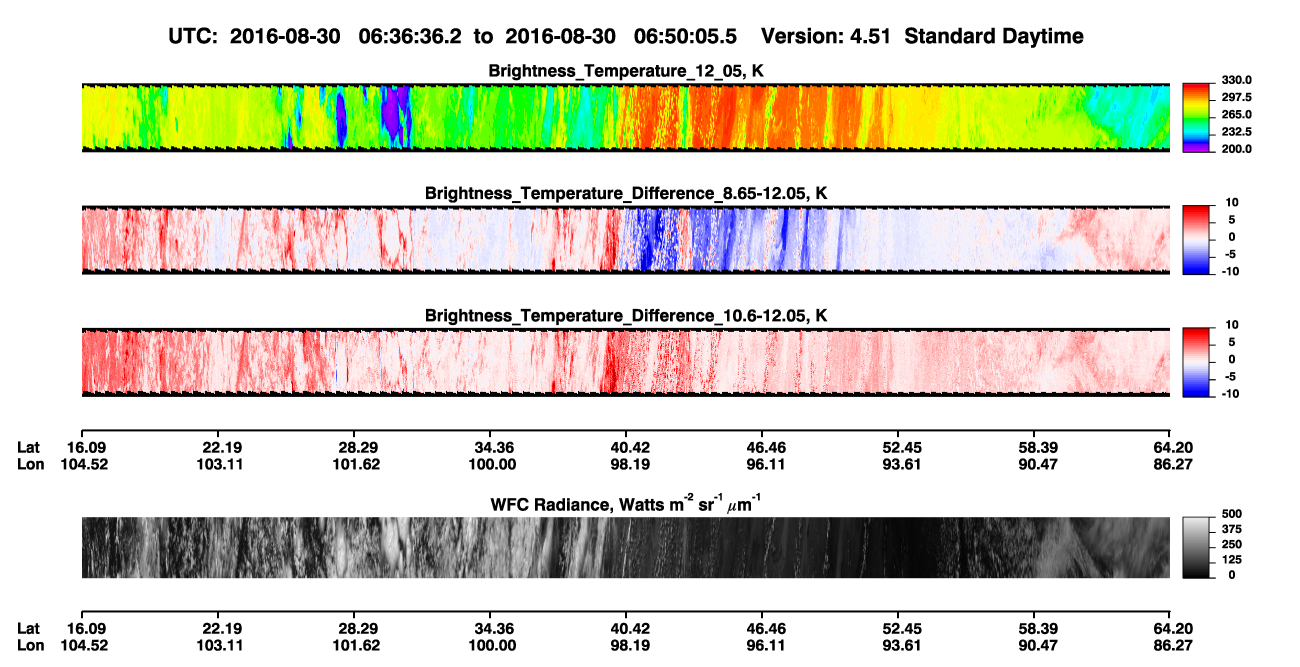Click the 250 value on the WFC scale
Image resolution: width=1300 pixels, height=667 pixels.
click(x=1230, y=546)
